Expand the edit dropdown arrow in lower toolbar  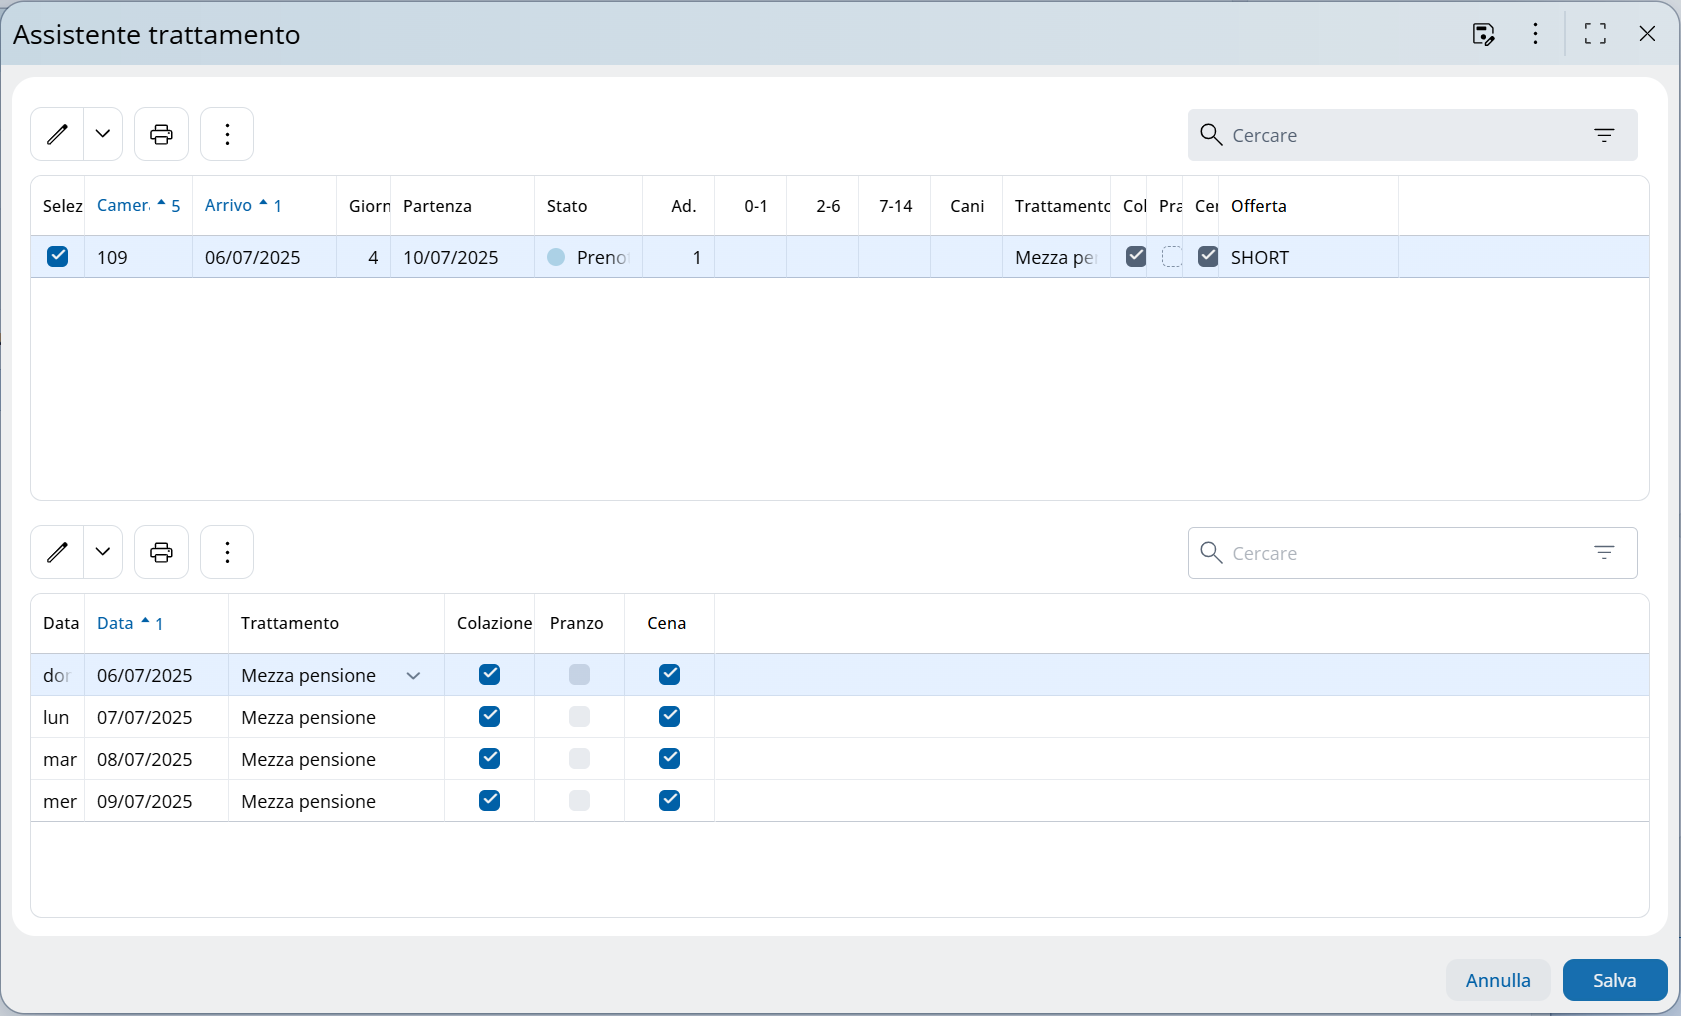(x=103, y=552)
